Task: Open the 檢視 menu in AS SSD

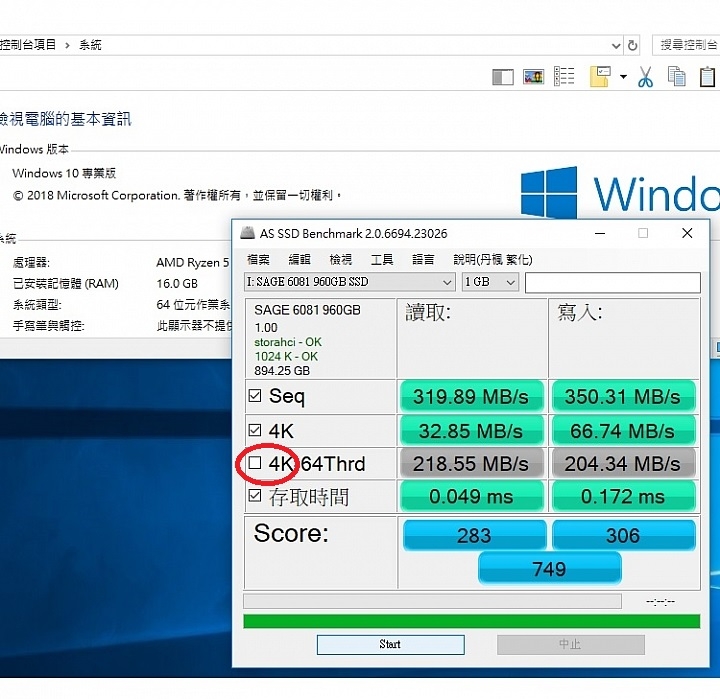Action: pos(341,259)
